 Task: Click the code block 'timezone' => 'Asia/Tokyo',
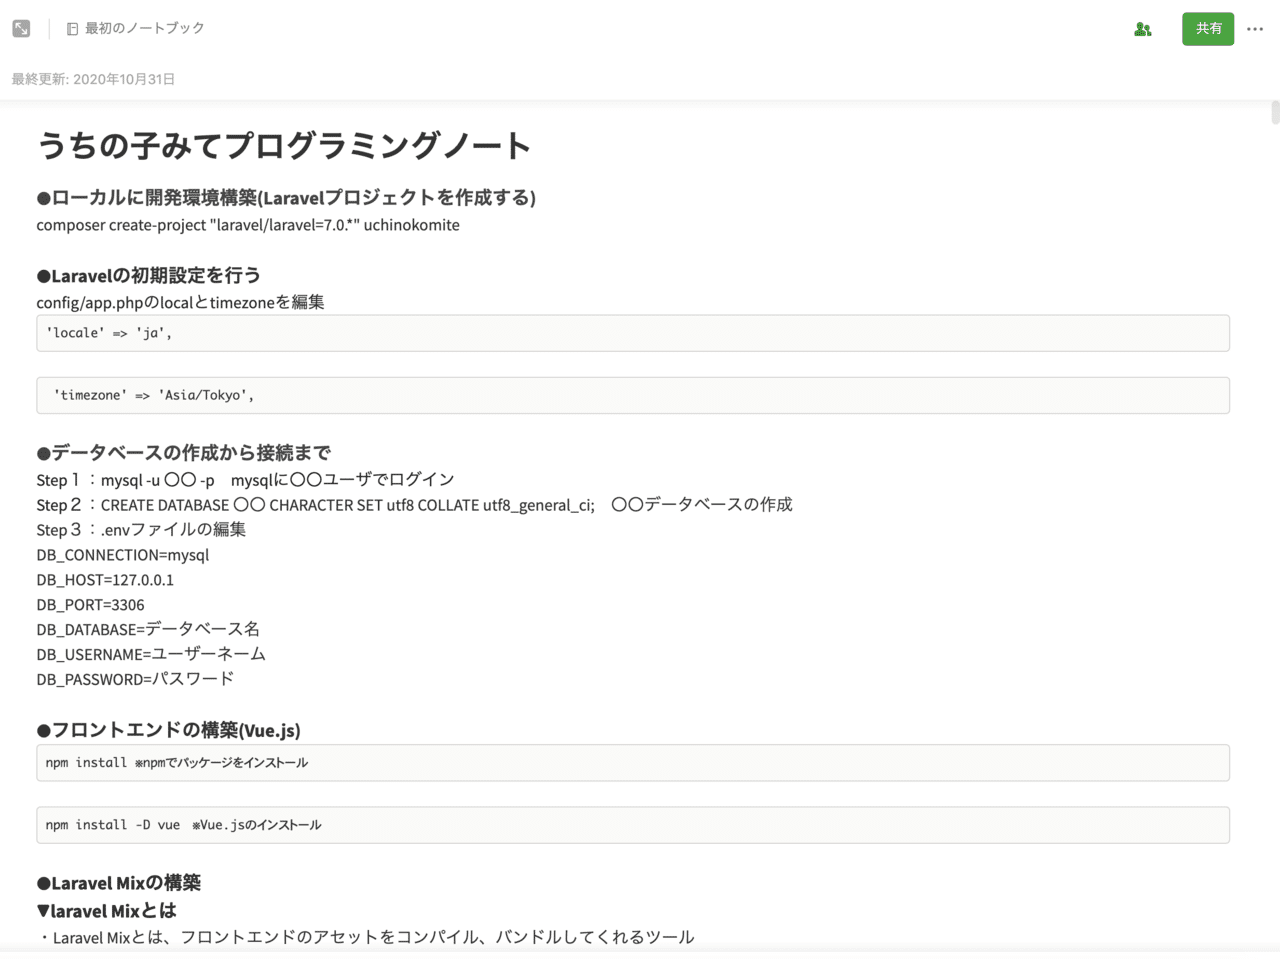(633, 395)
